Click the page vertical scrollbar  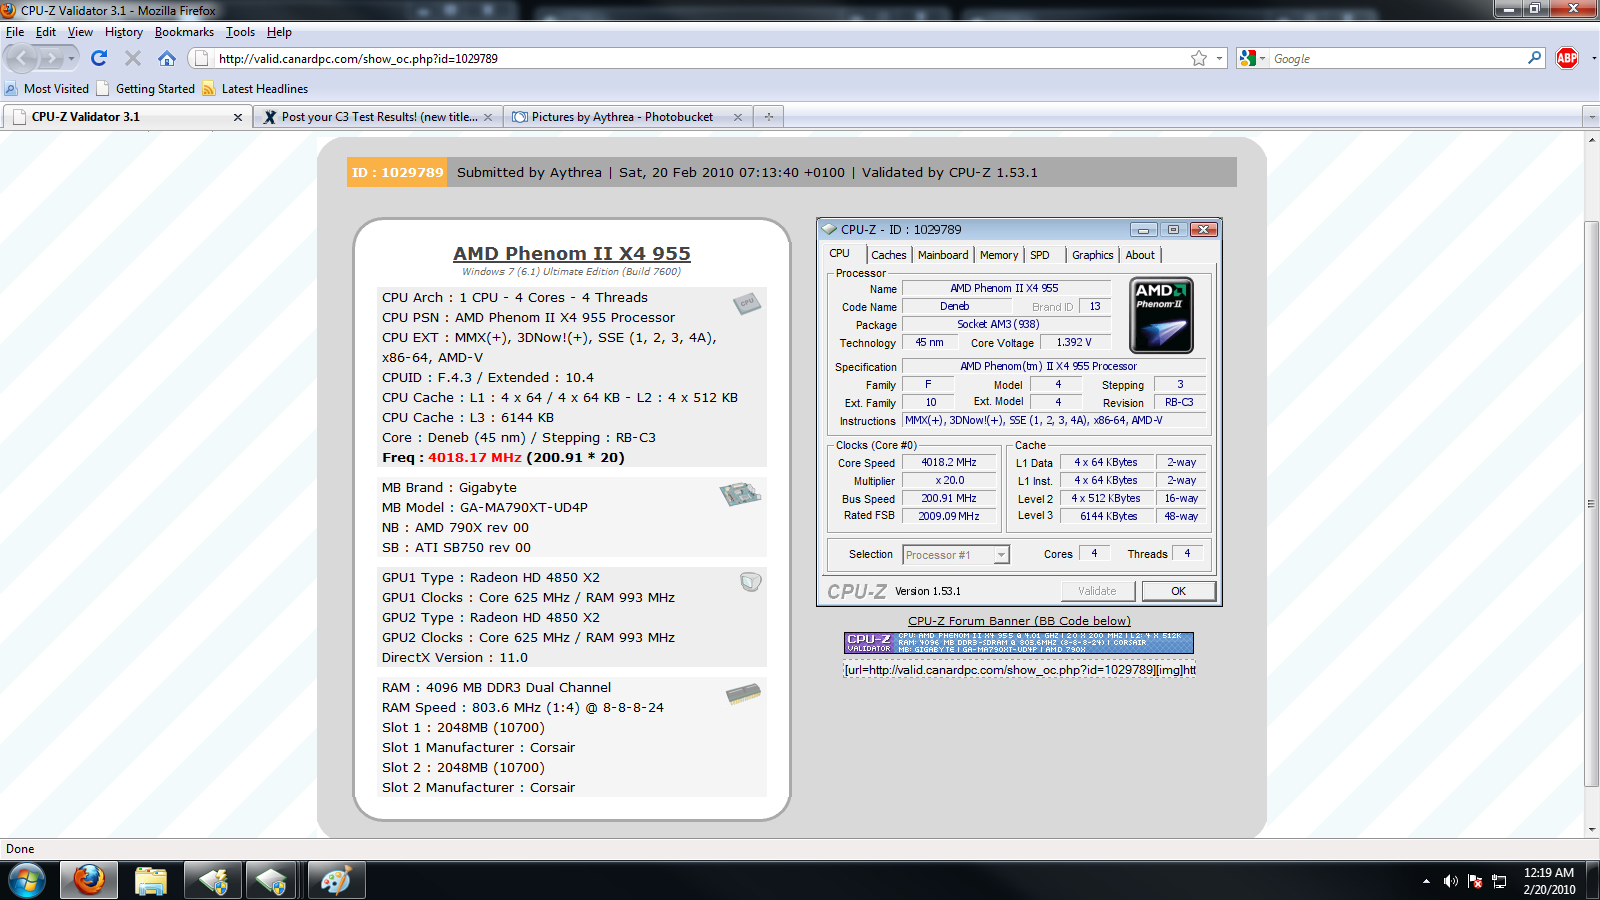point(1591,500)
